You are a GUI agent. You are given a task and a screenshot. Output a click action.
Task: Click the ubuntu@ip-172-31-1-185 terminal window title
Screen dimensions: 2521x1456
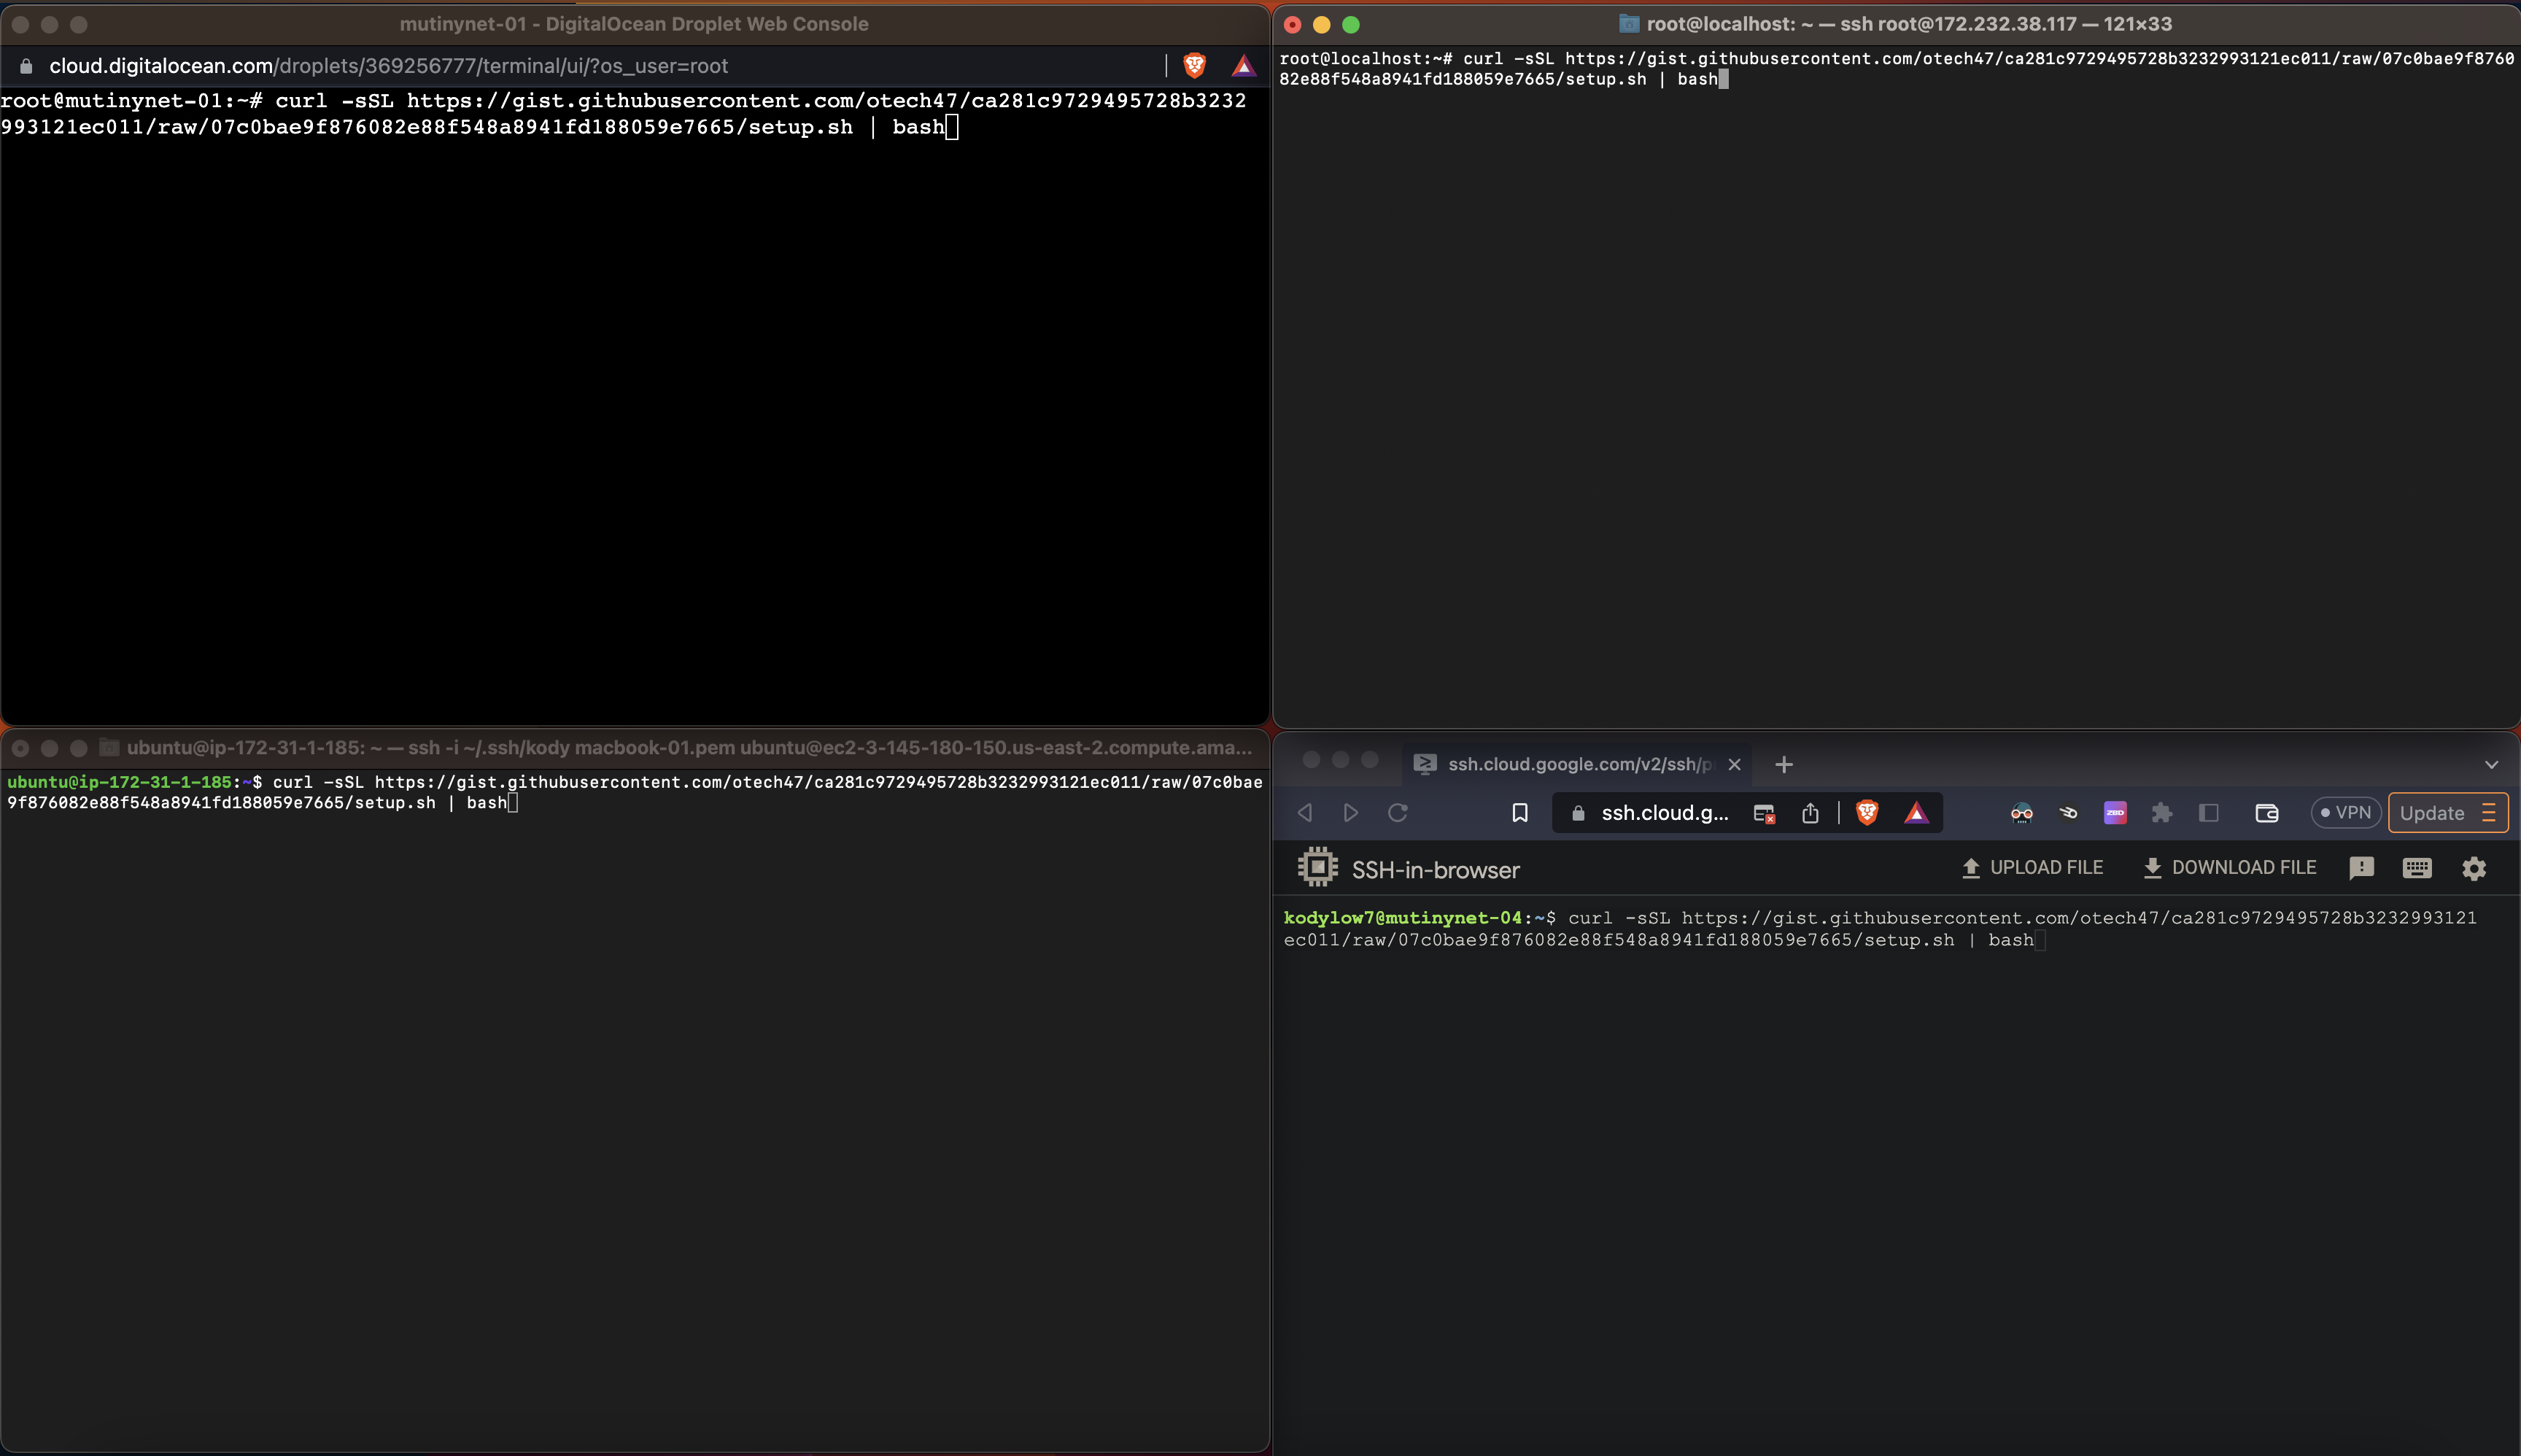pos(689,748)
